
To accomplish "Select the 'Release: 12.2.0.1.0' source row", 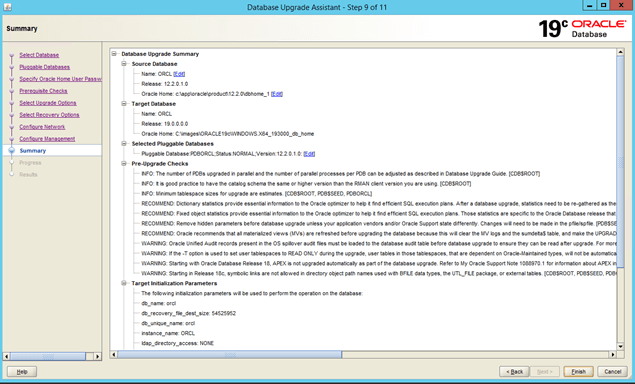I will coord(164,84).
